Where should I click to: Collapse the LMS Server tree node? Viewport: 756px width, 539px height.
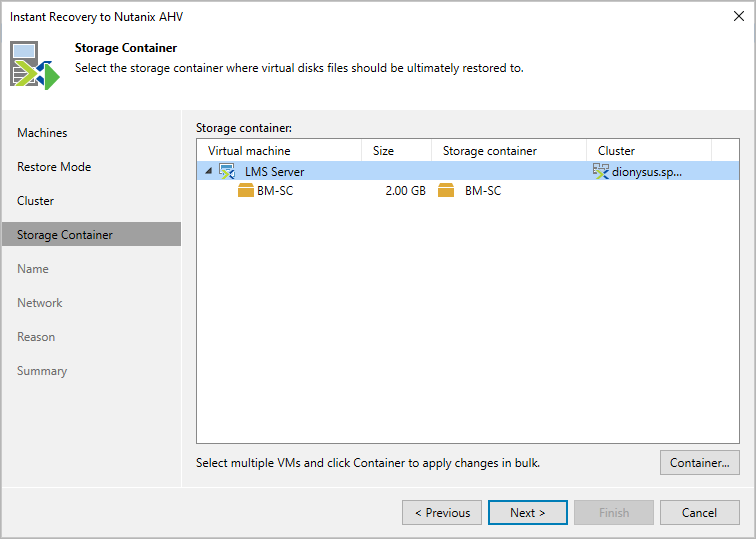(209, 172)
